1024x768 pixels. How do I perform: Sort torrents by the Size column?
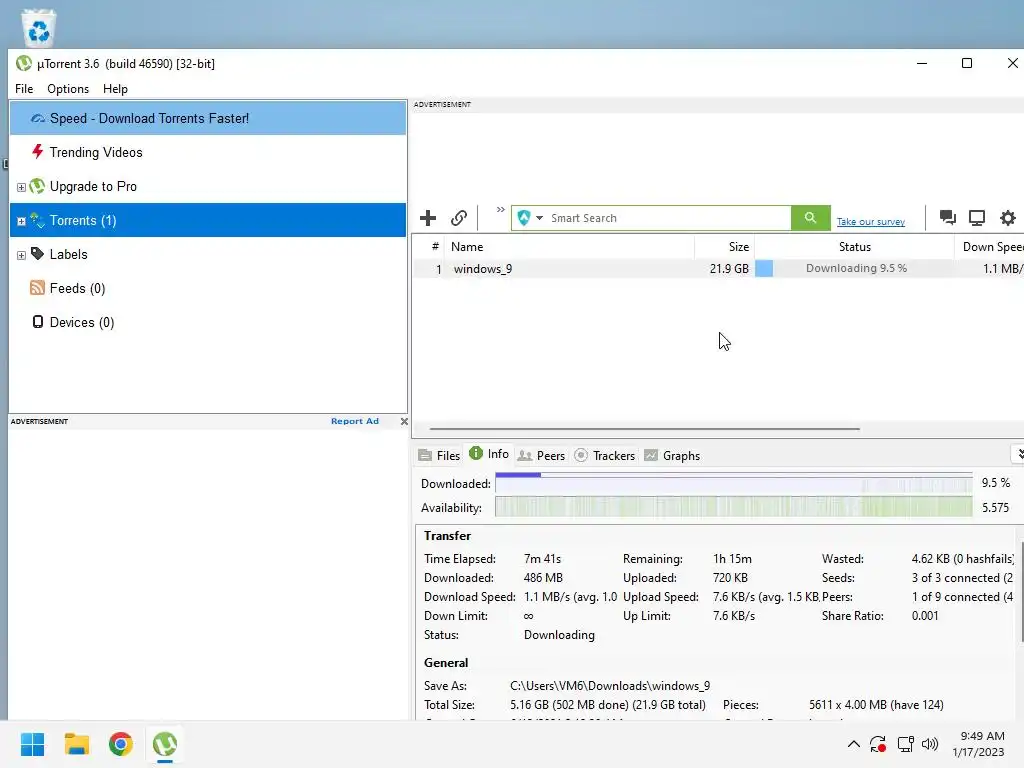click(x=724, y=247)
